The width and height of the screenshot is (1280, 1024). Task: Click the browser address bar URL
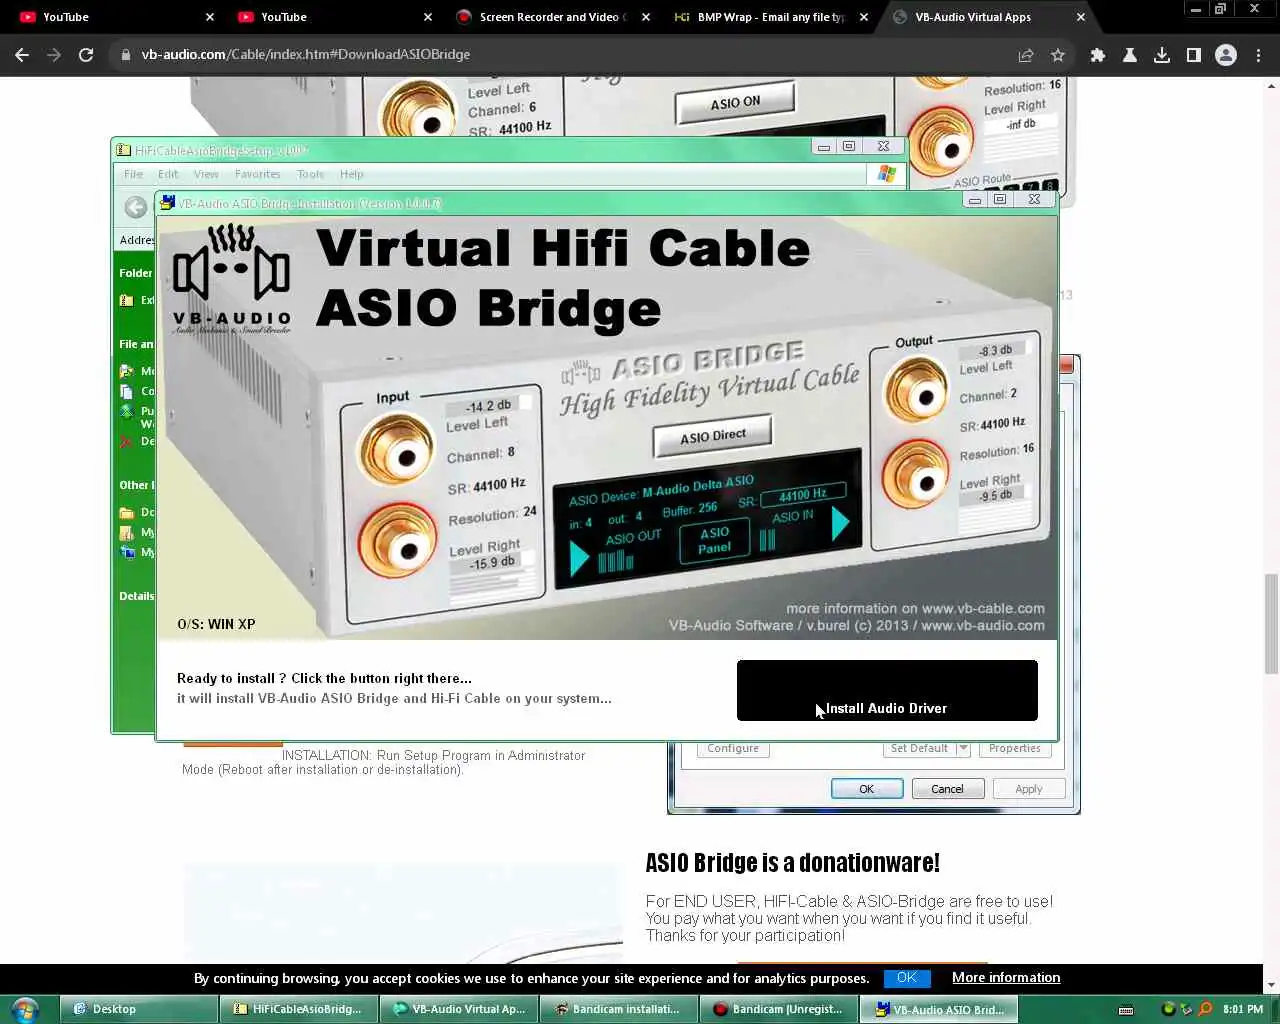click(306, 55)
